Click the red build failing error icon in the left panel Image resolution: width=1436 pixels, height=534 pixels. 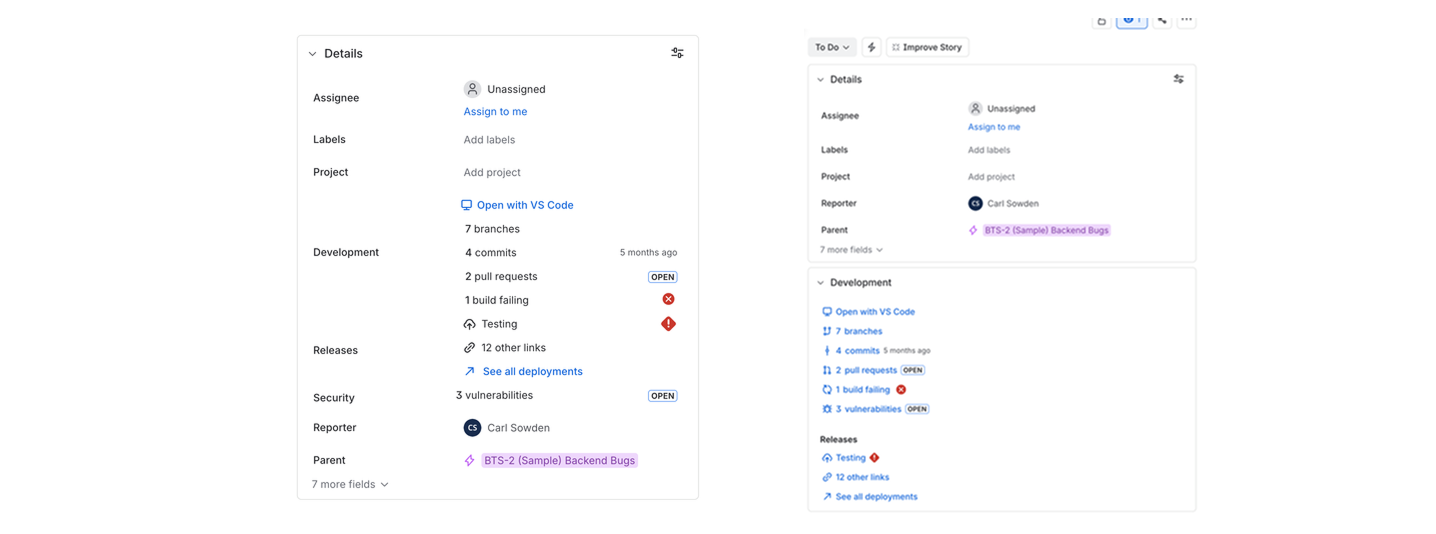pos(668,299)
